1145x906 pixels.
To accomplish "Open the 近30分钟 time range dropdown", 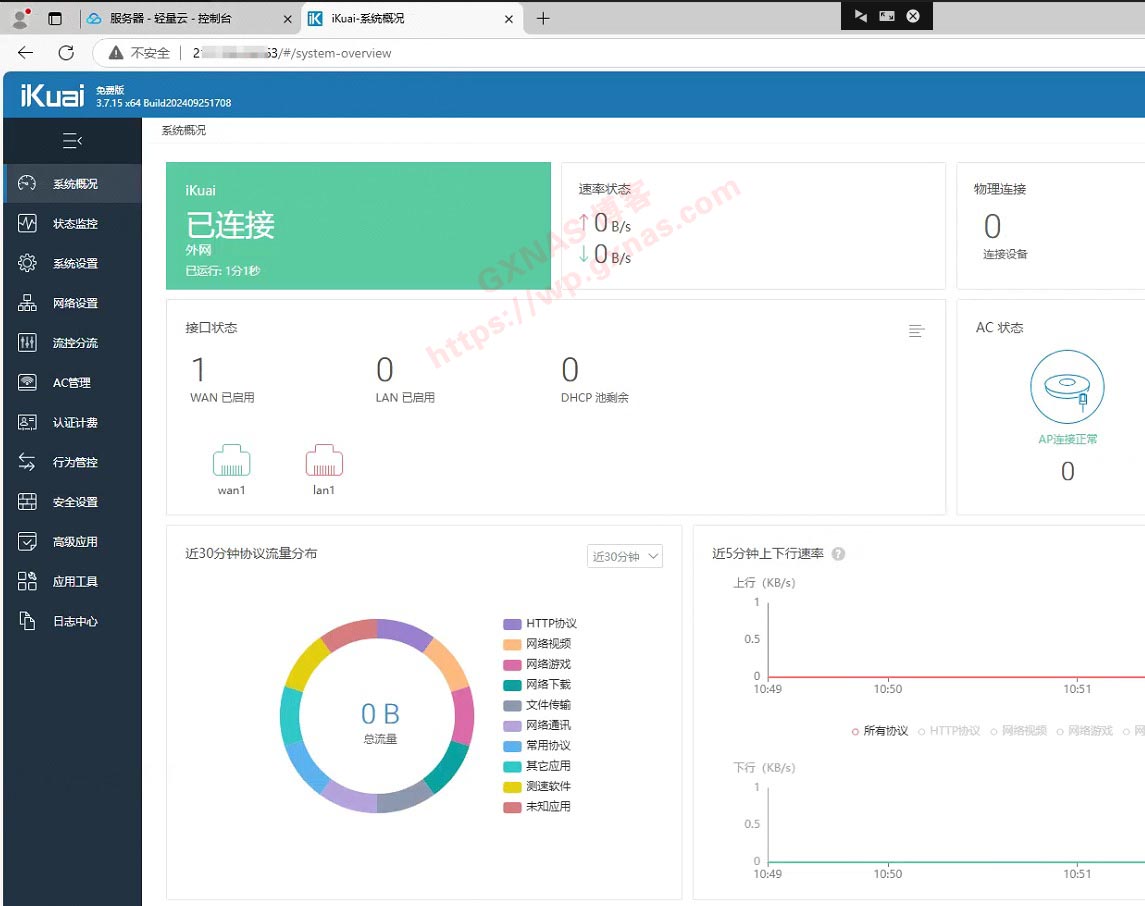I will pyautogui.click(x=624, y=556).
